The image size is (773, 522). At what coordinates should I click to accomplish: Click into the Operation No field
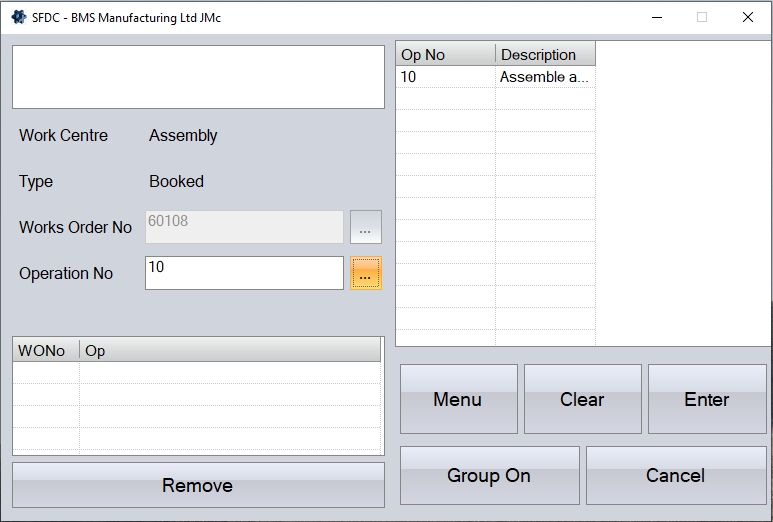click(x=244, y=273)
